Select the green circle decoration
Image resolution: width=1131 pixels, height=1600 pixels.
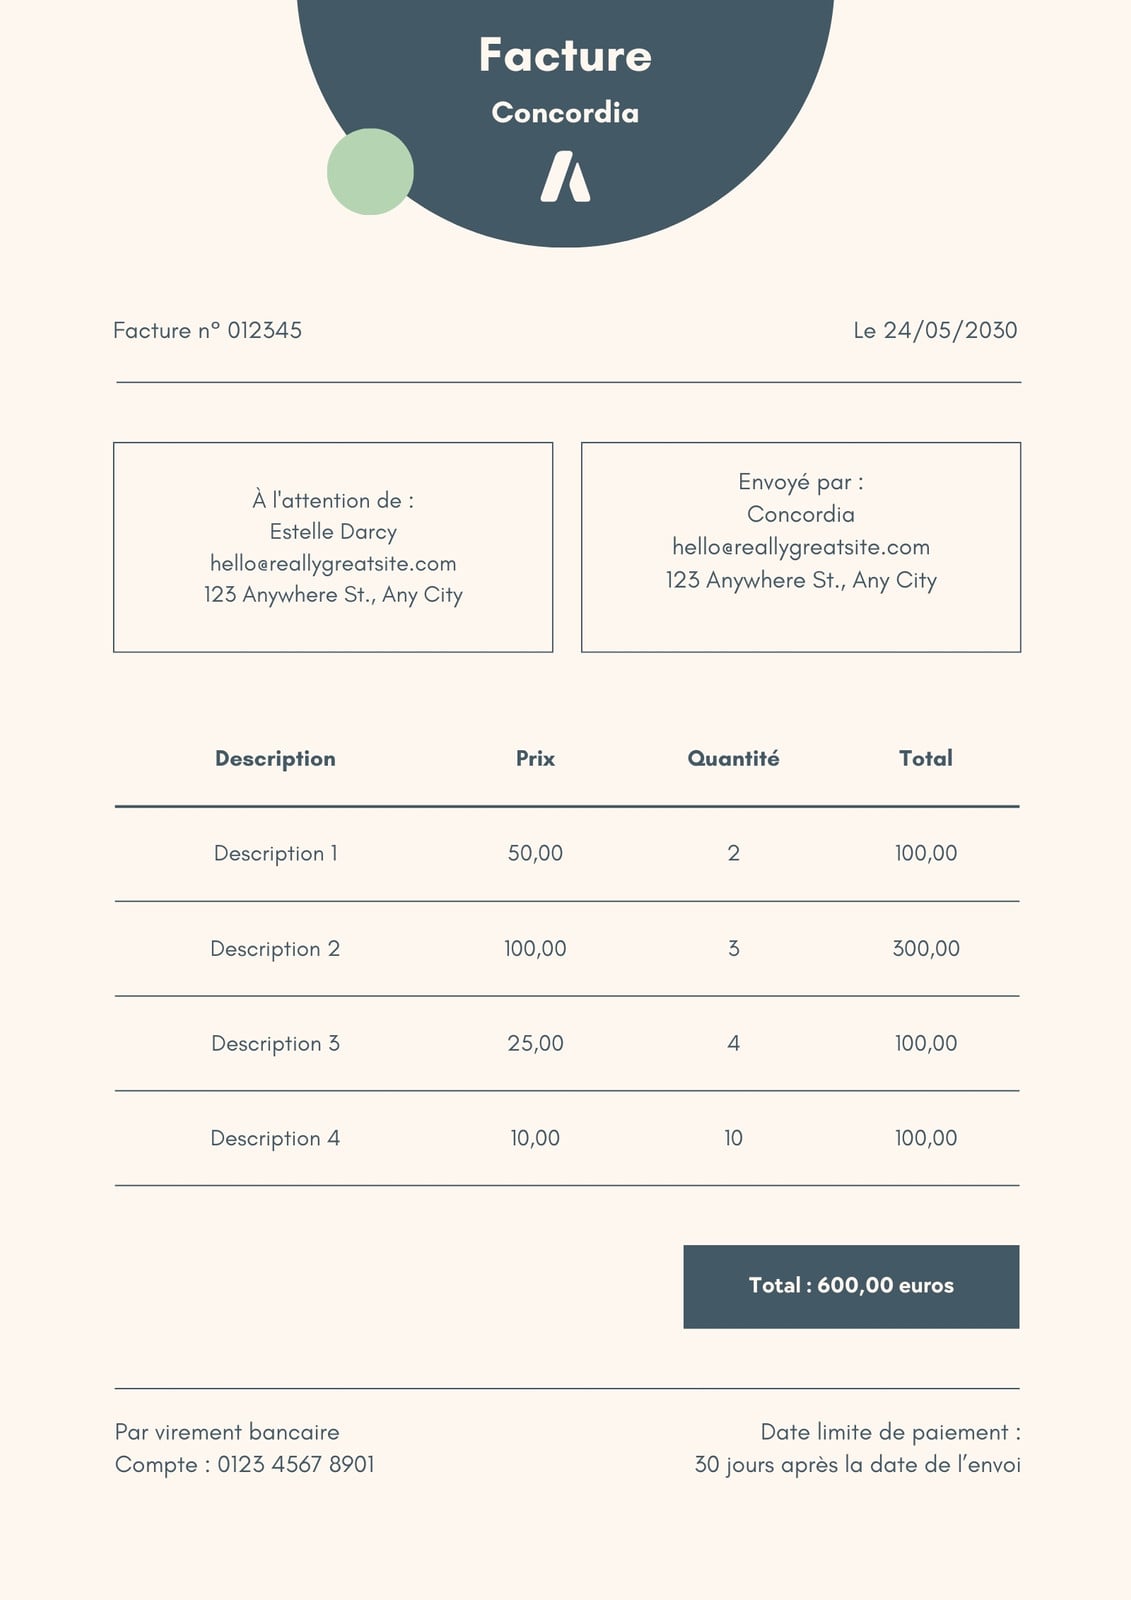click(x=370, y=171)
